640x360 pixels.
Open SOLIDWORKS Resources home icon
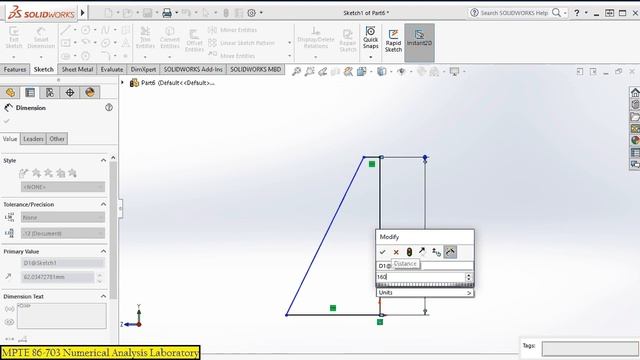[635, 93]
